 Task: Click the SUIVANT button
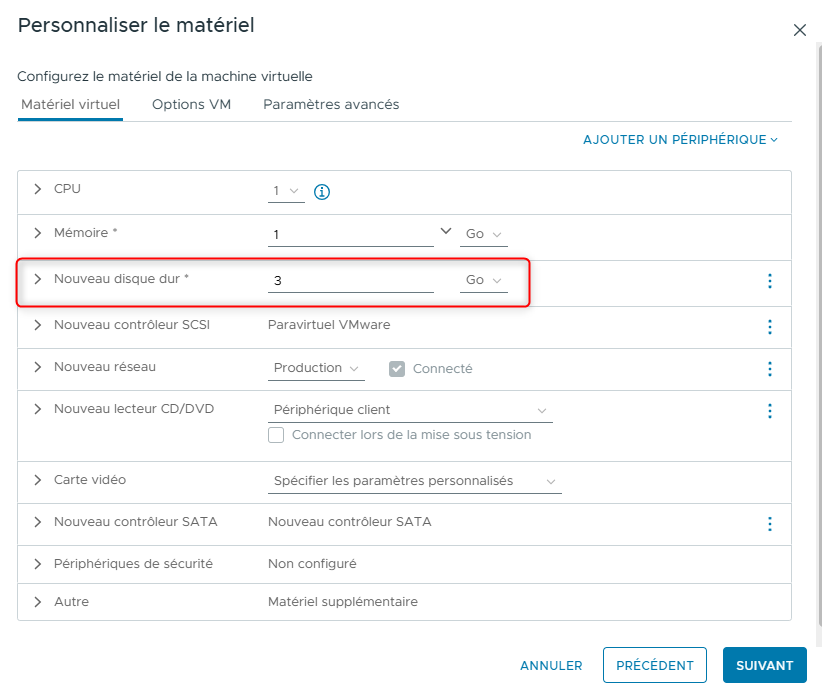pyautogui.click(x=764, y=665)
